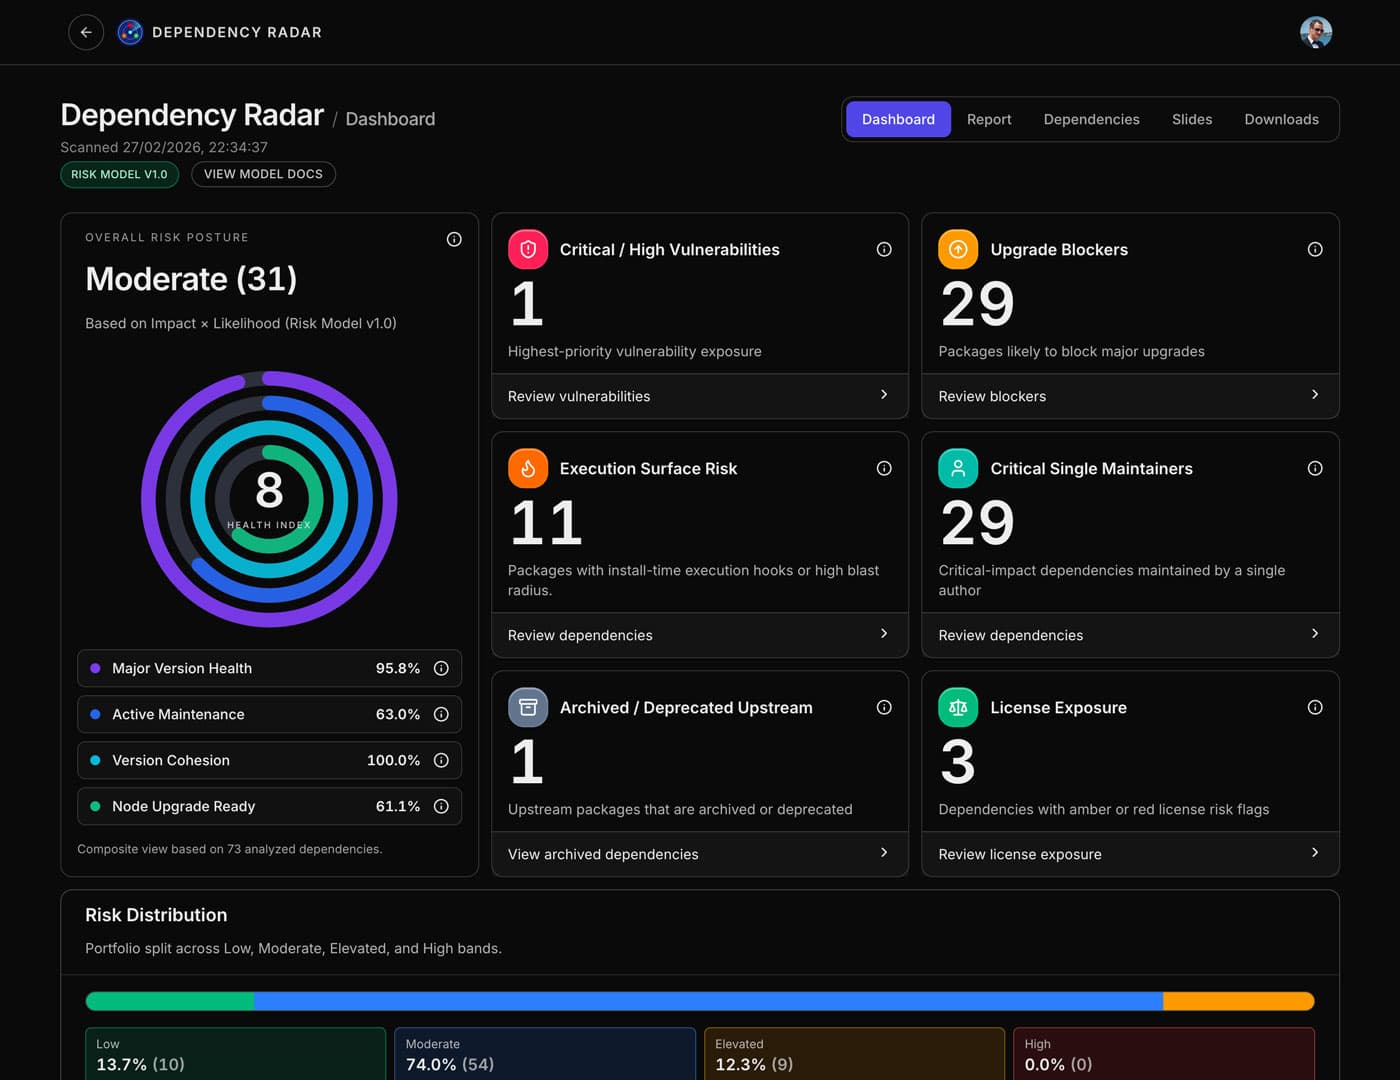Screen dimensions: 1400x1080
Task: Click the person icon on Critical Single Maintainers
Action: tap(958, 468)
